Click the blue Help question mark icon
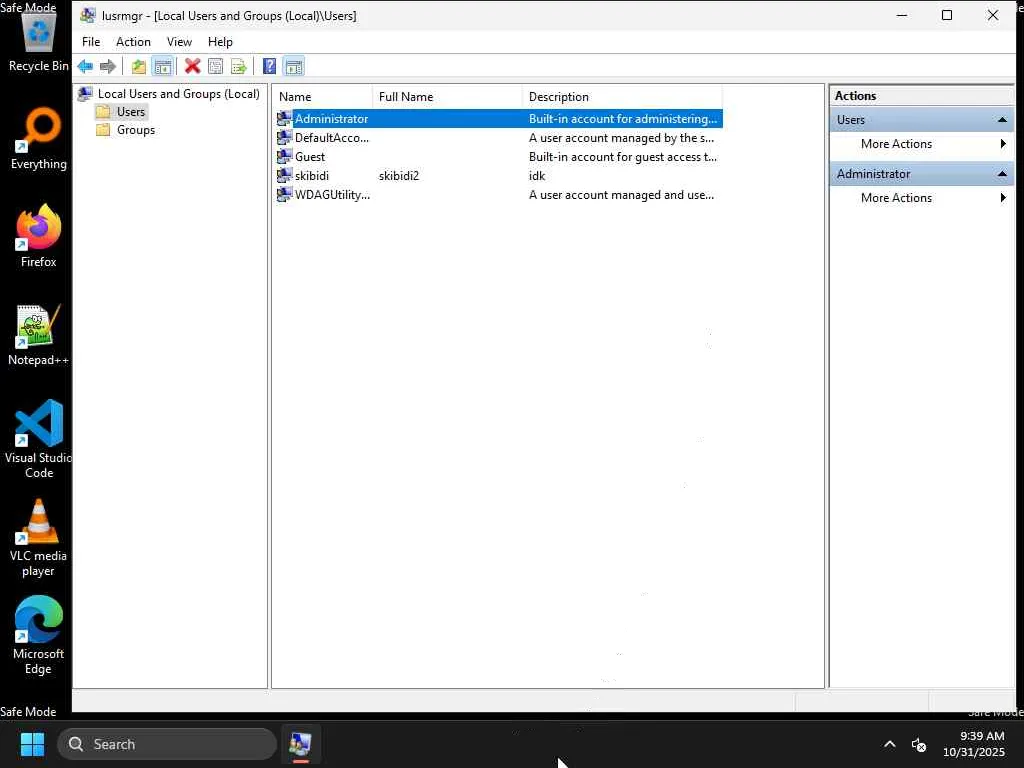The image size is (1024, 768). [269, 66]
